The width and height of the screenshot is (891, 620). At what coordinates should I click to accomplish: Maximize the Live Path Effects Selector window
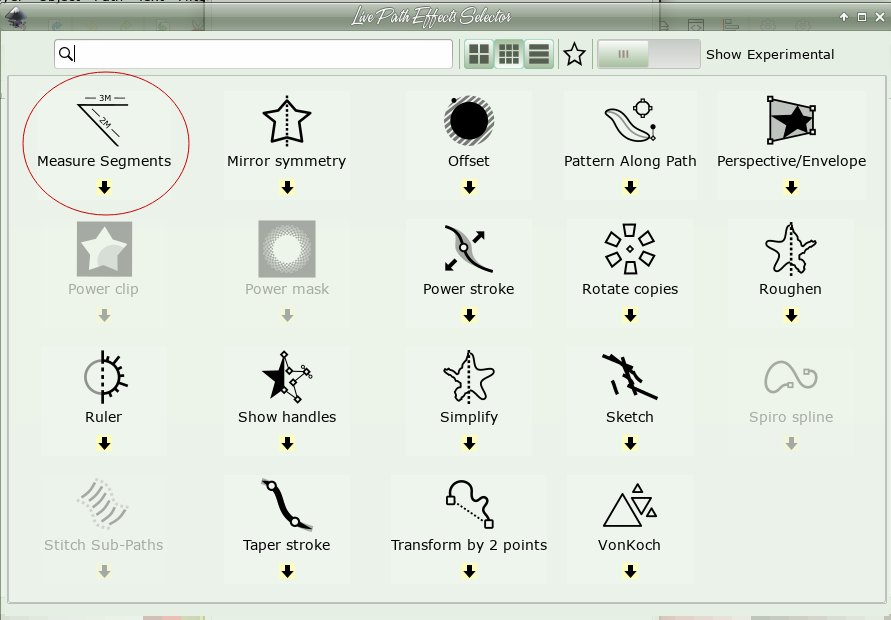click(862, 17)
